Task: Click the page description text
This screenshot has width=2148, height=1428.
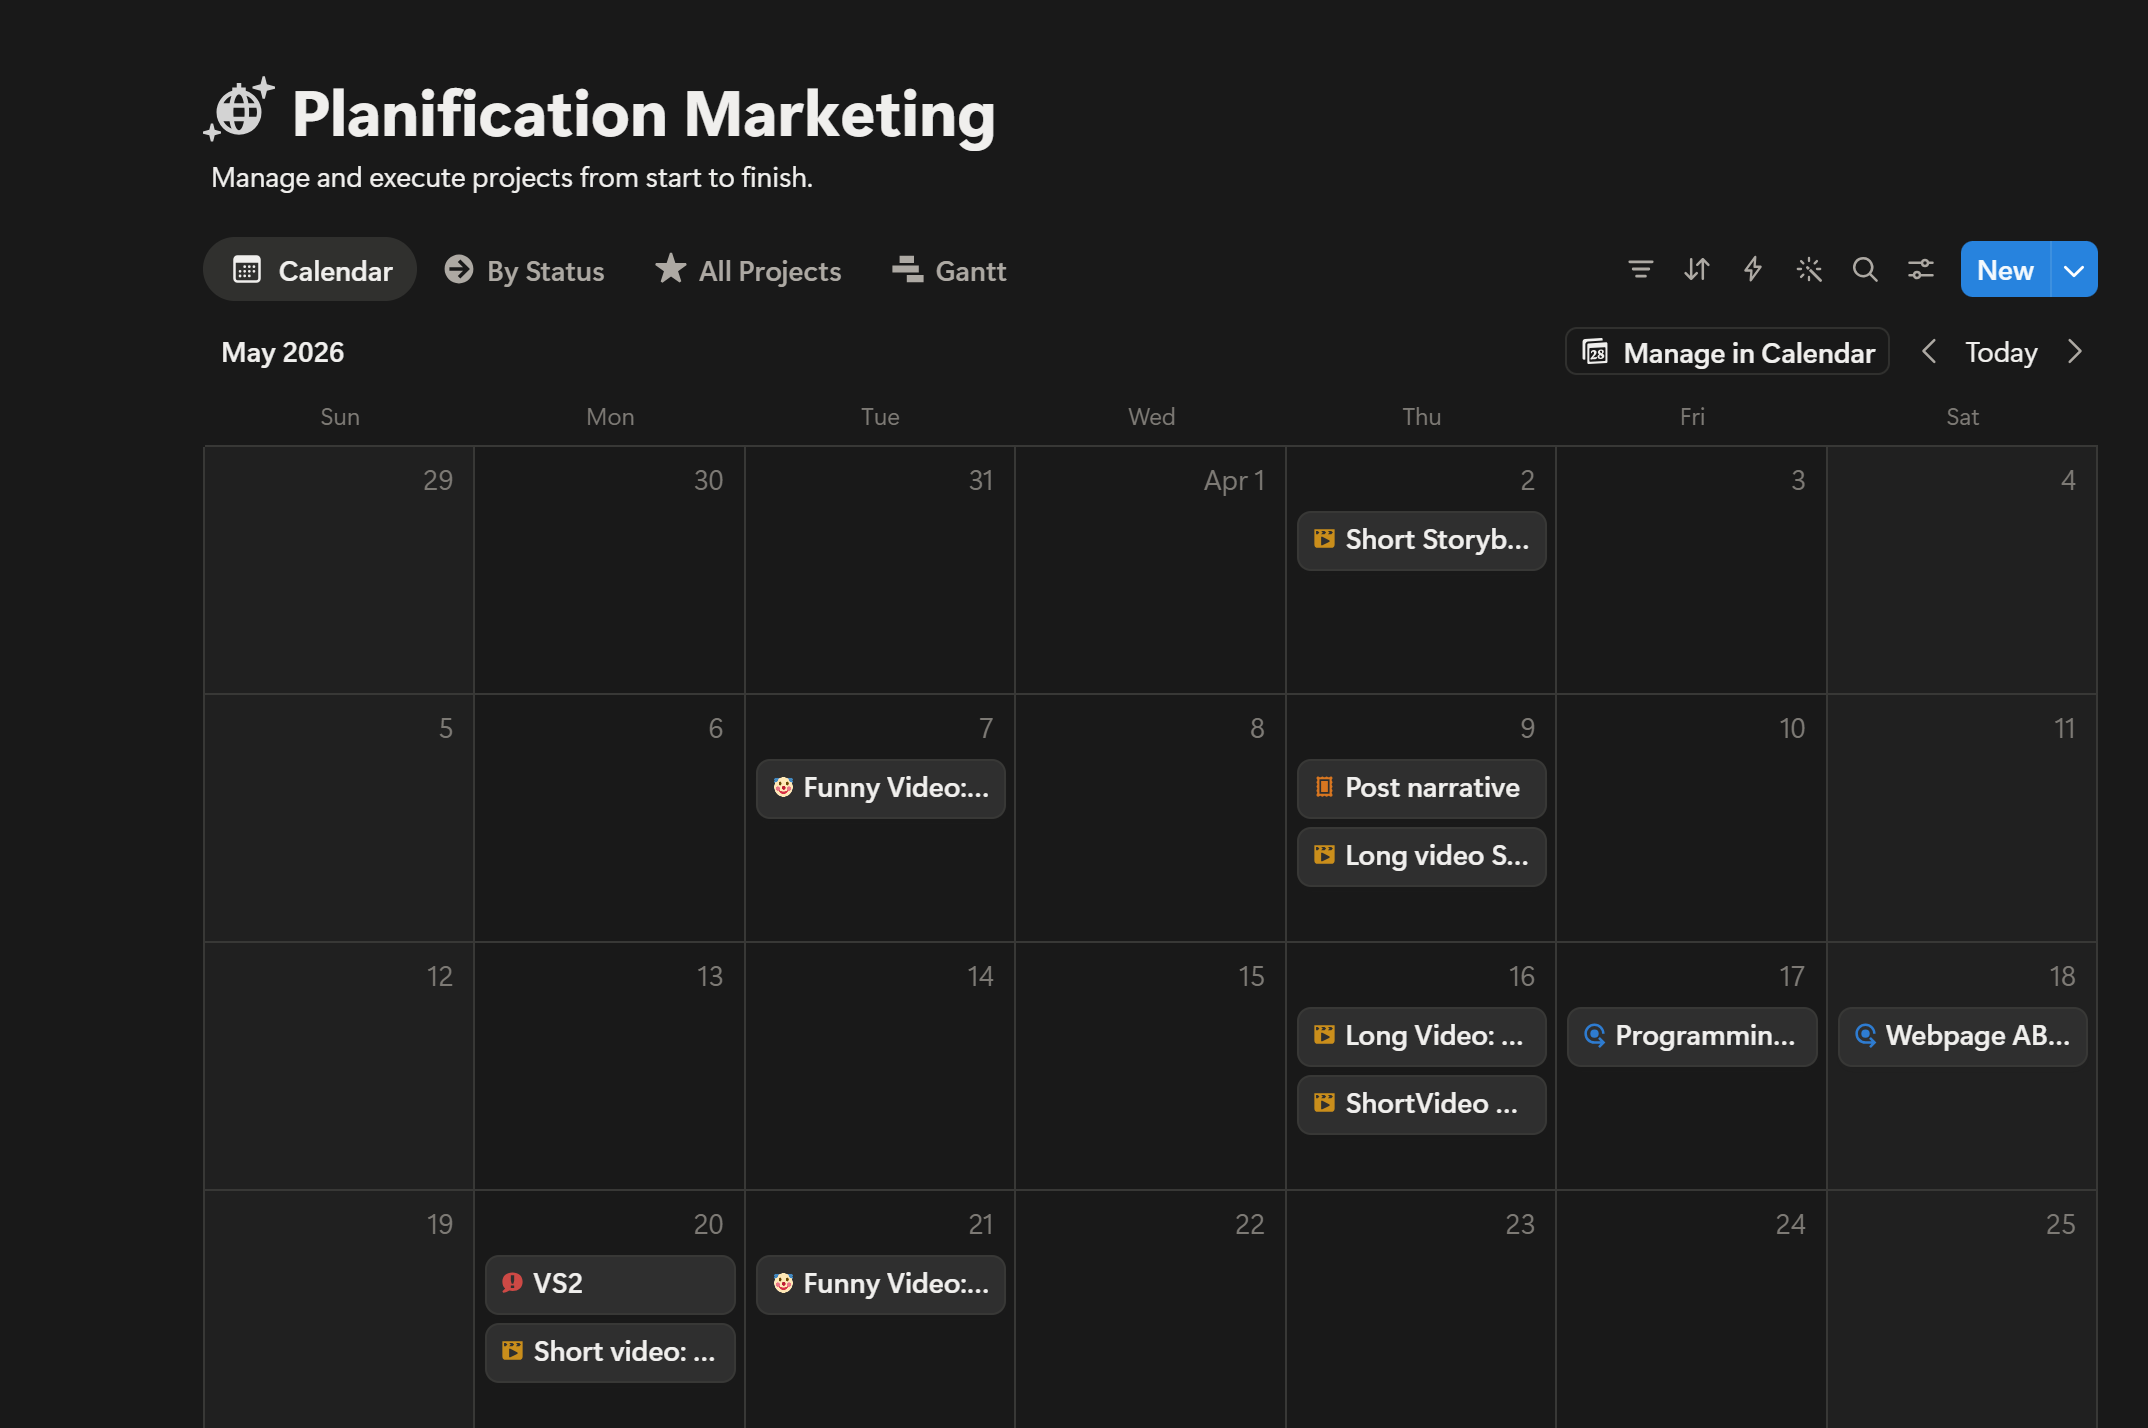Action: coord(511,178)
